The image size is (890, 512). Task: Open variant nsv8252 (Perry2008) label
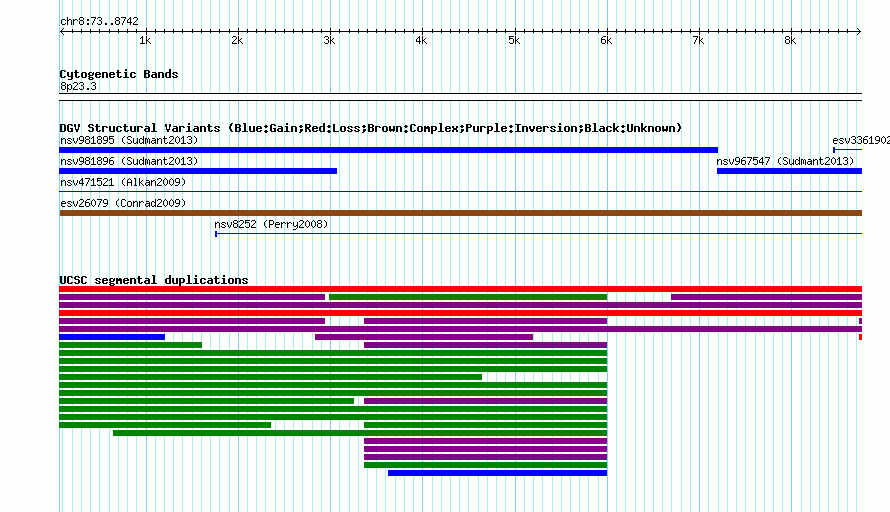pyautogui.click(x=271, y=224)
